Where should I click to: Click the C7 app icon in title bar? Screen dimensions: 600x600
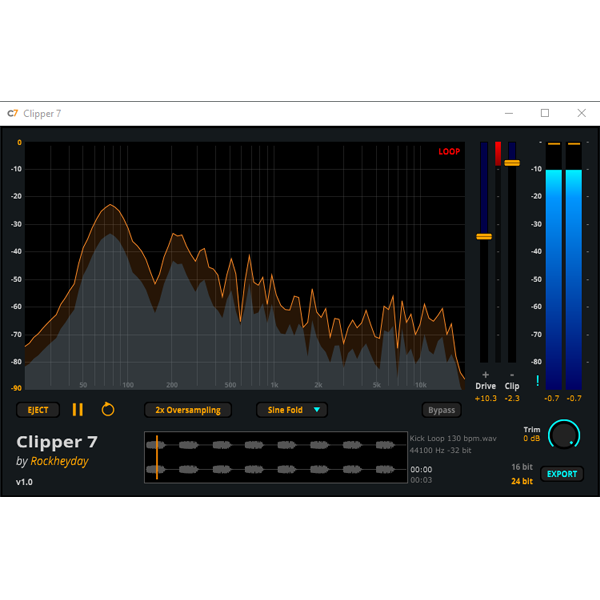click(13, 113)
